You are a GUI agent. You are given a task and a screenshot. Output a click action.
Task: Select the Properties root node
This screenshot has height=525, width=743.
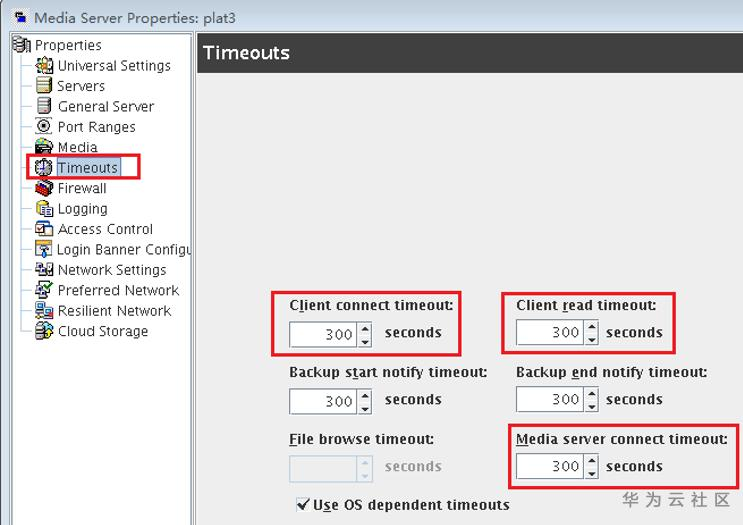click(x=68, y=45)
